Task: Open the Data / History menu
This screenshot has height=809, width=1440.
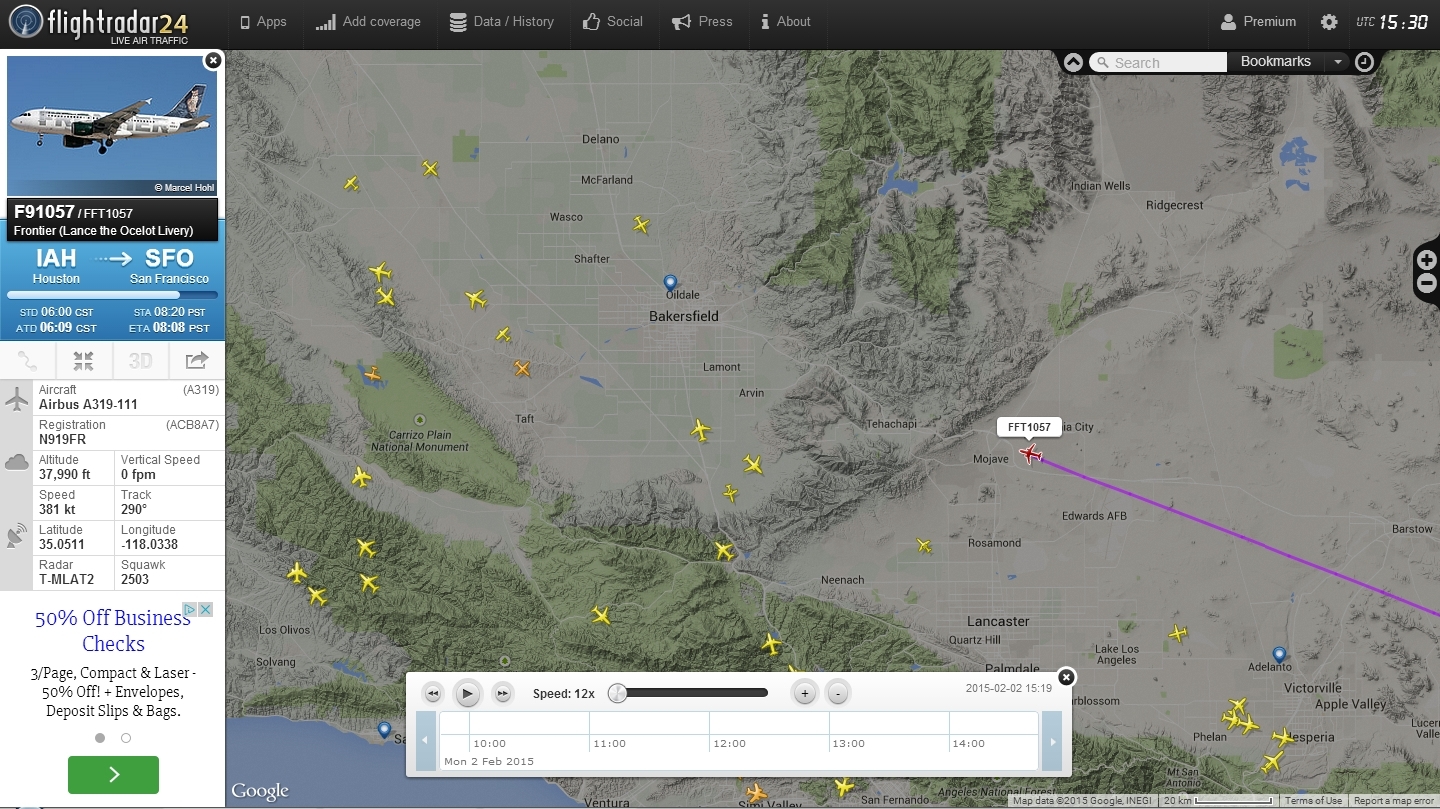Action: click(501, 22)
